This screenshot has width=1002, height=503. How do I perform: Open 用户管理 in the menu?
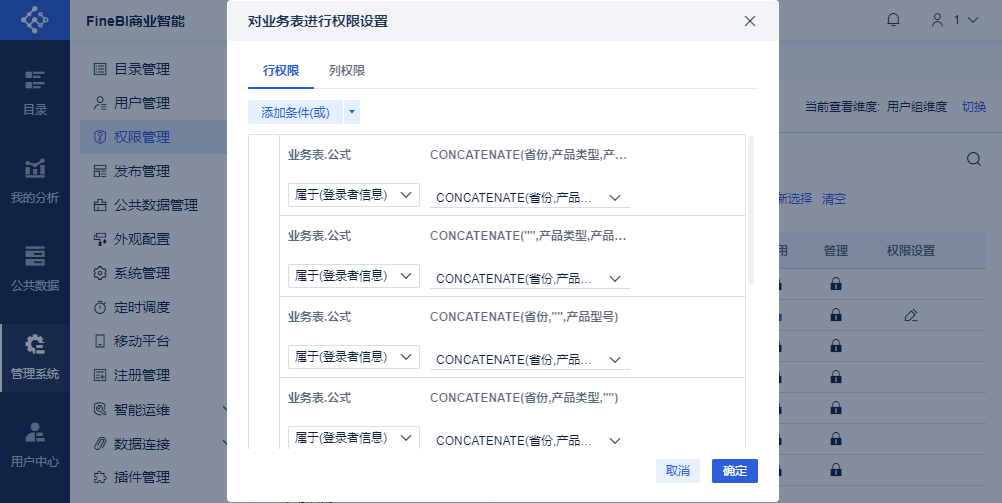142,103
